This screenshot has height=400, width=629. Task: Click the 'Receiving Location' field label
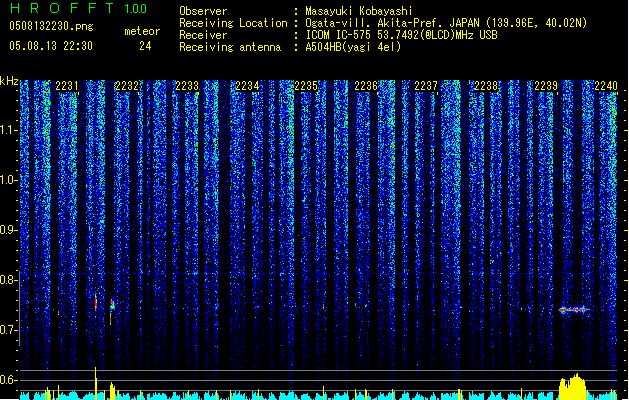tap(233, 23)
